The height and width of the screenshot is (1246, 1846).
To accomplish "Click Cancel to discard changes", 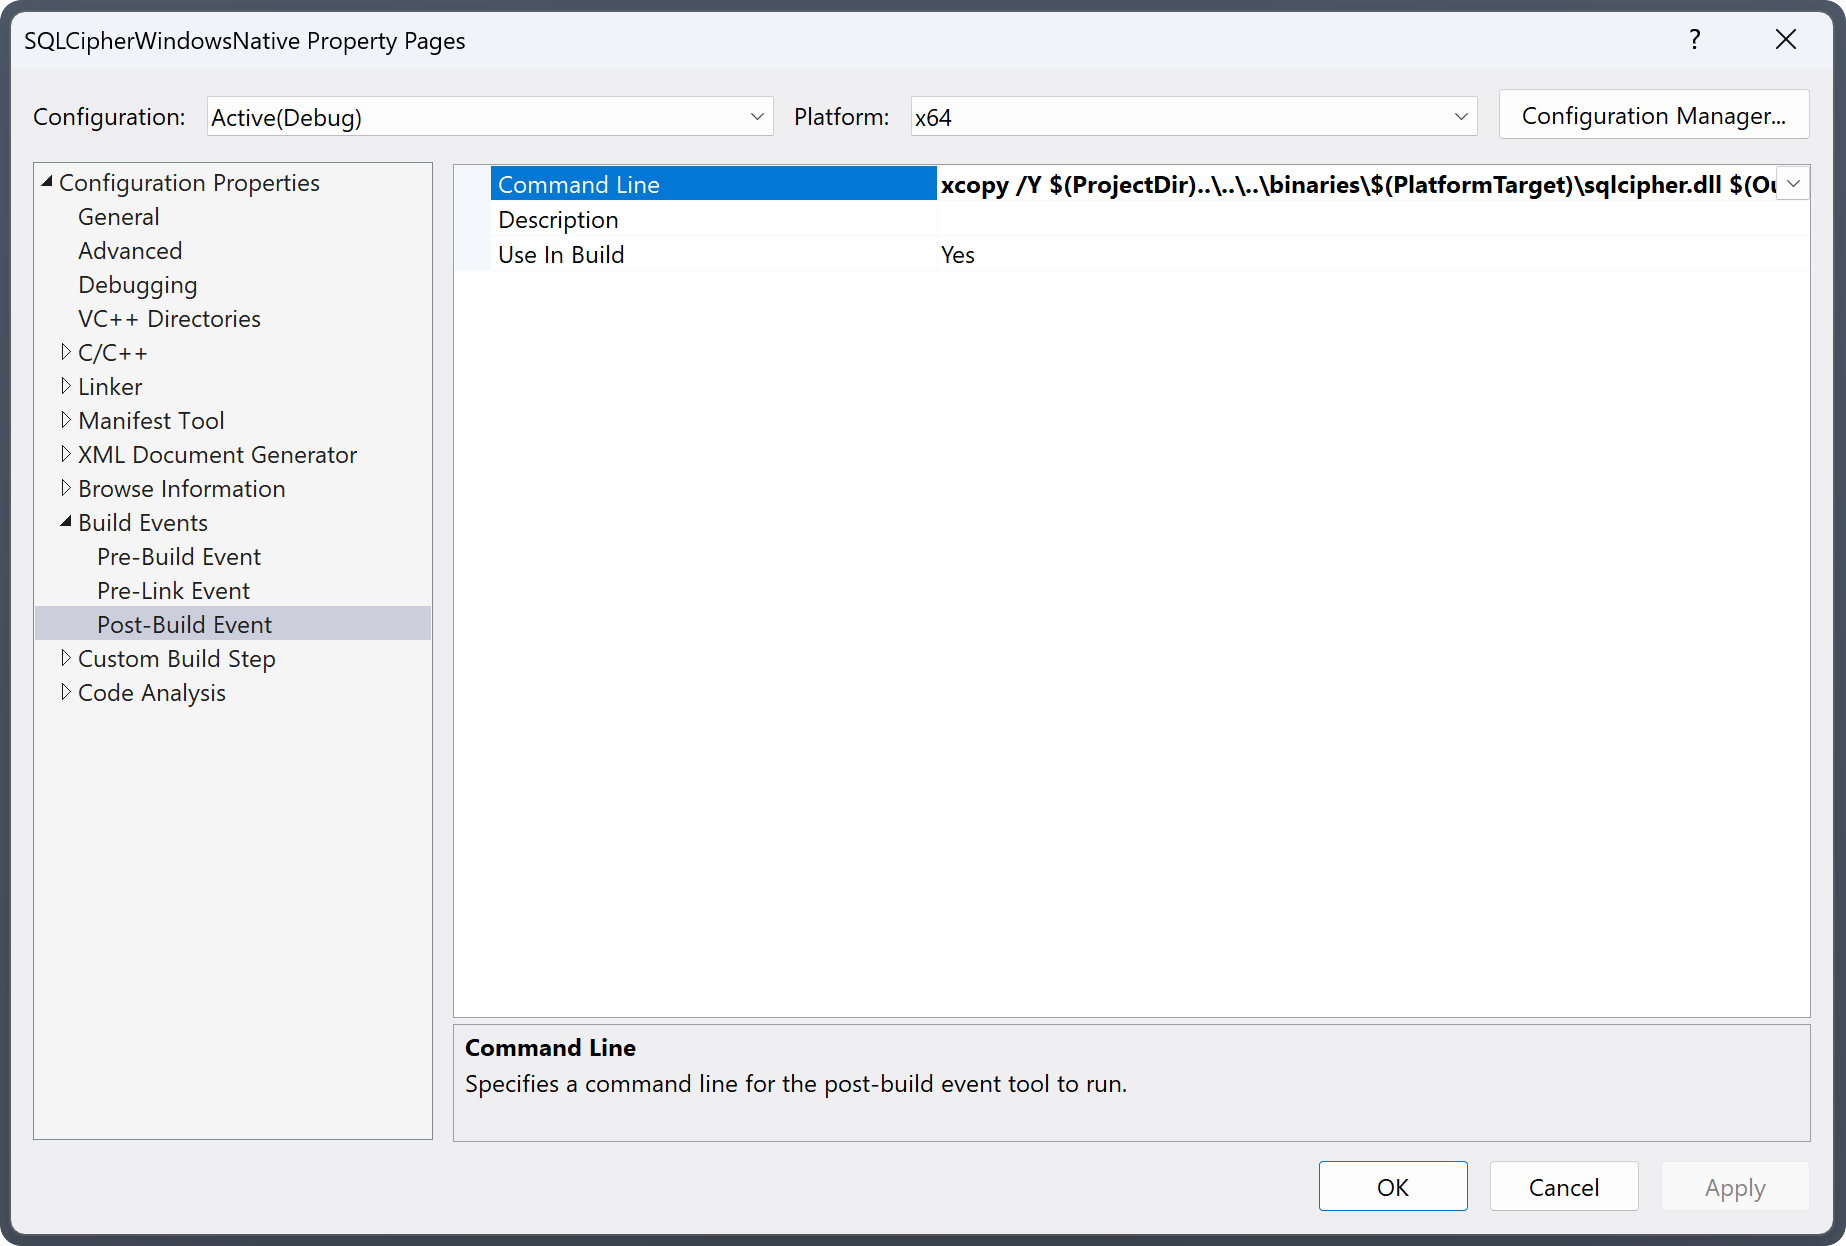I will click(x=1564, y=1187).
